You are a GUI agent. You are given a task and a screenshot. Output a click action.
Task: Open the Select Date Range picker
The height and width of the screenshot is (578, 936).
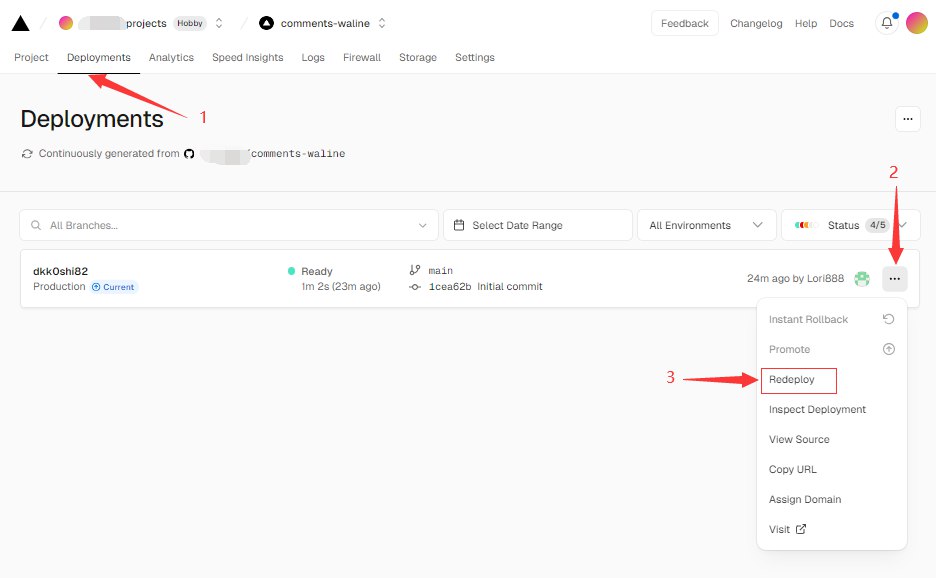coord(538,226)
